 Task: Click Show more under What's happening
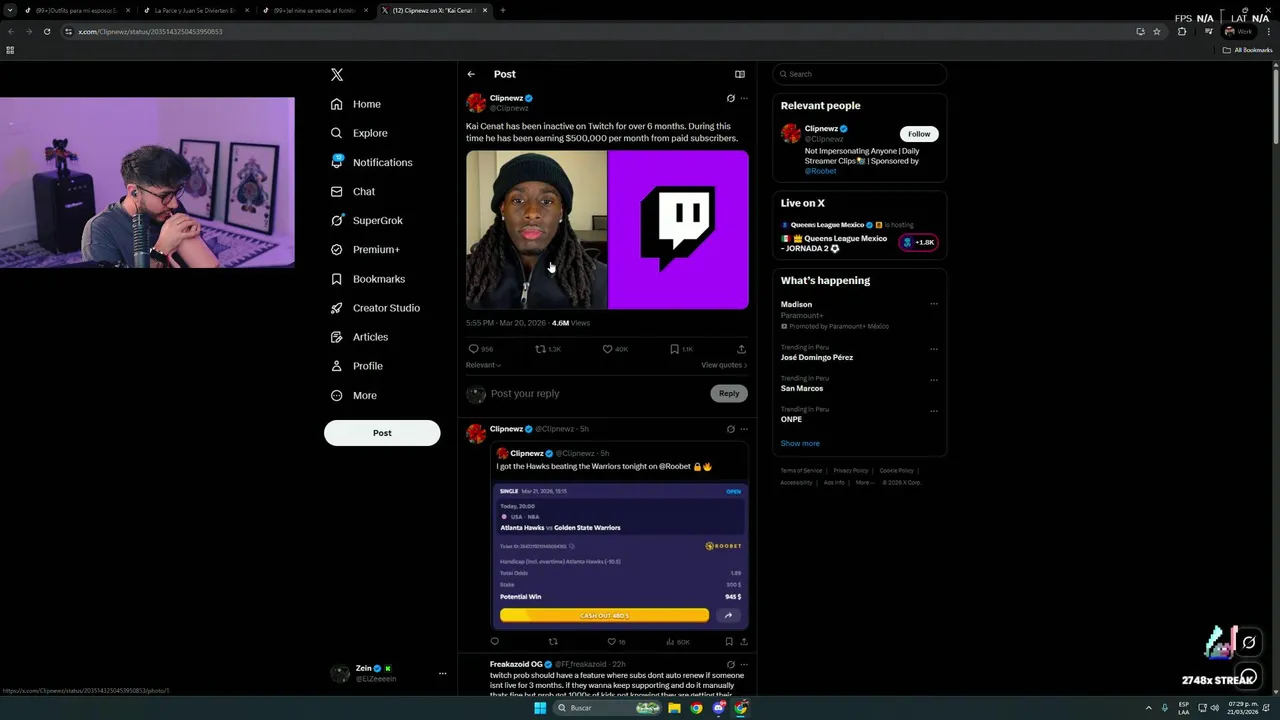pyautogui.click(x=800, y=443)
